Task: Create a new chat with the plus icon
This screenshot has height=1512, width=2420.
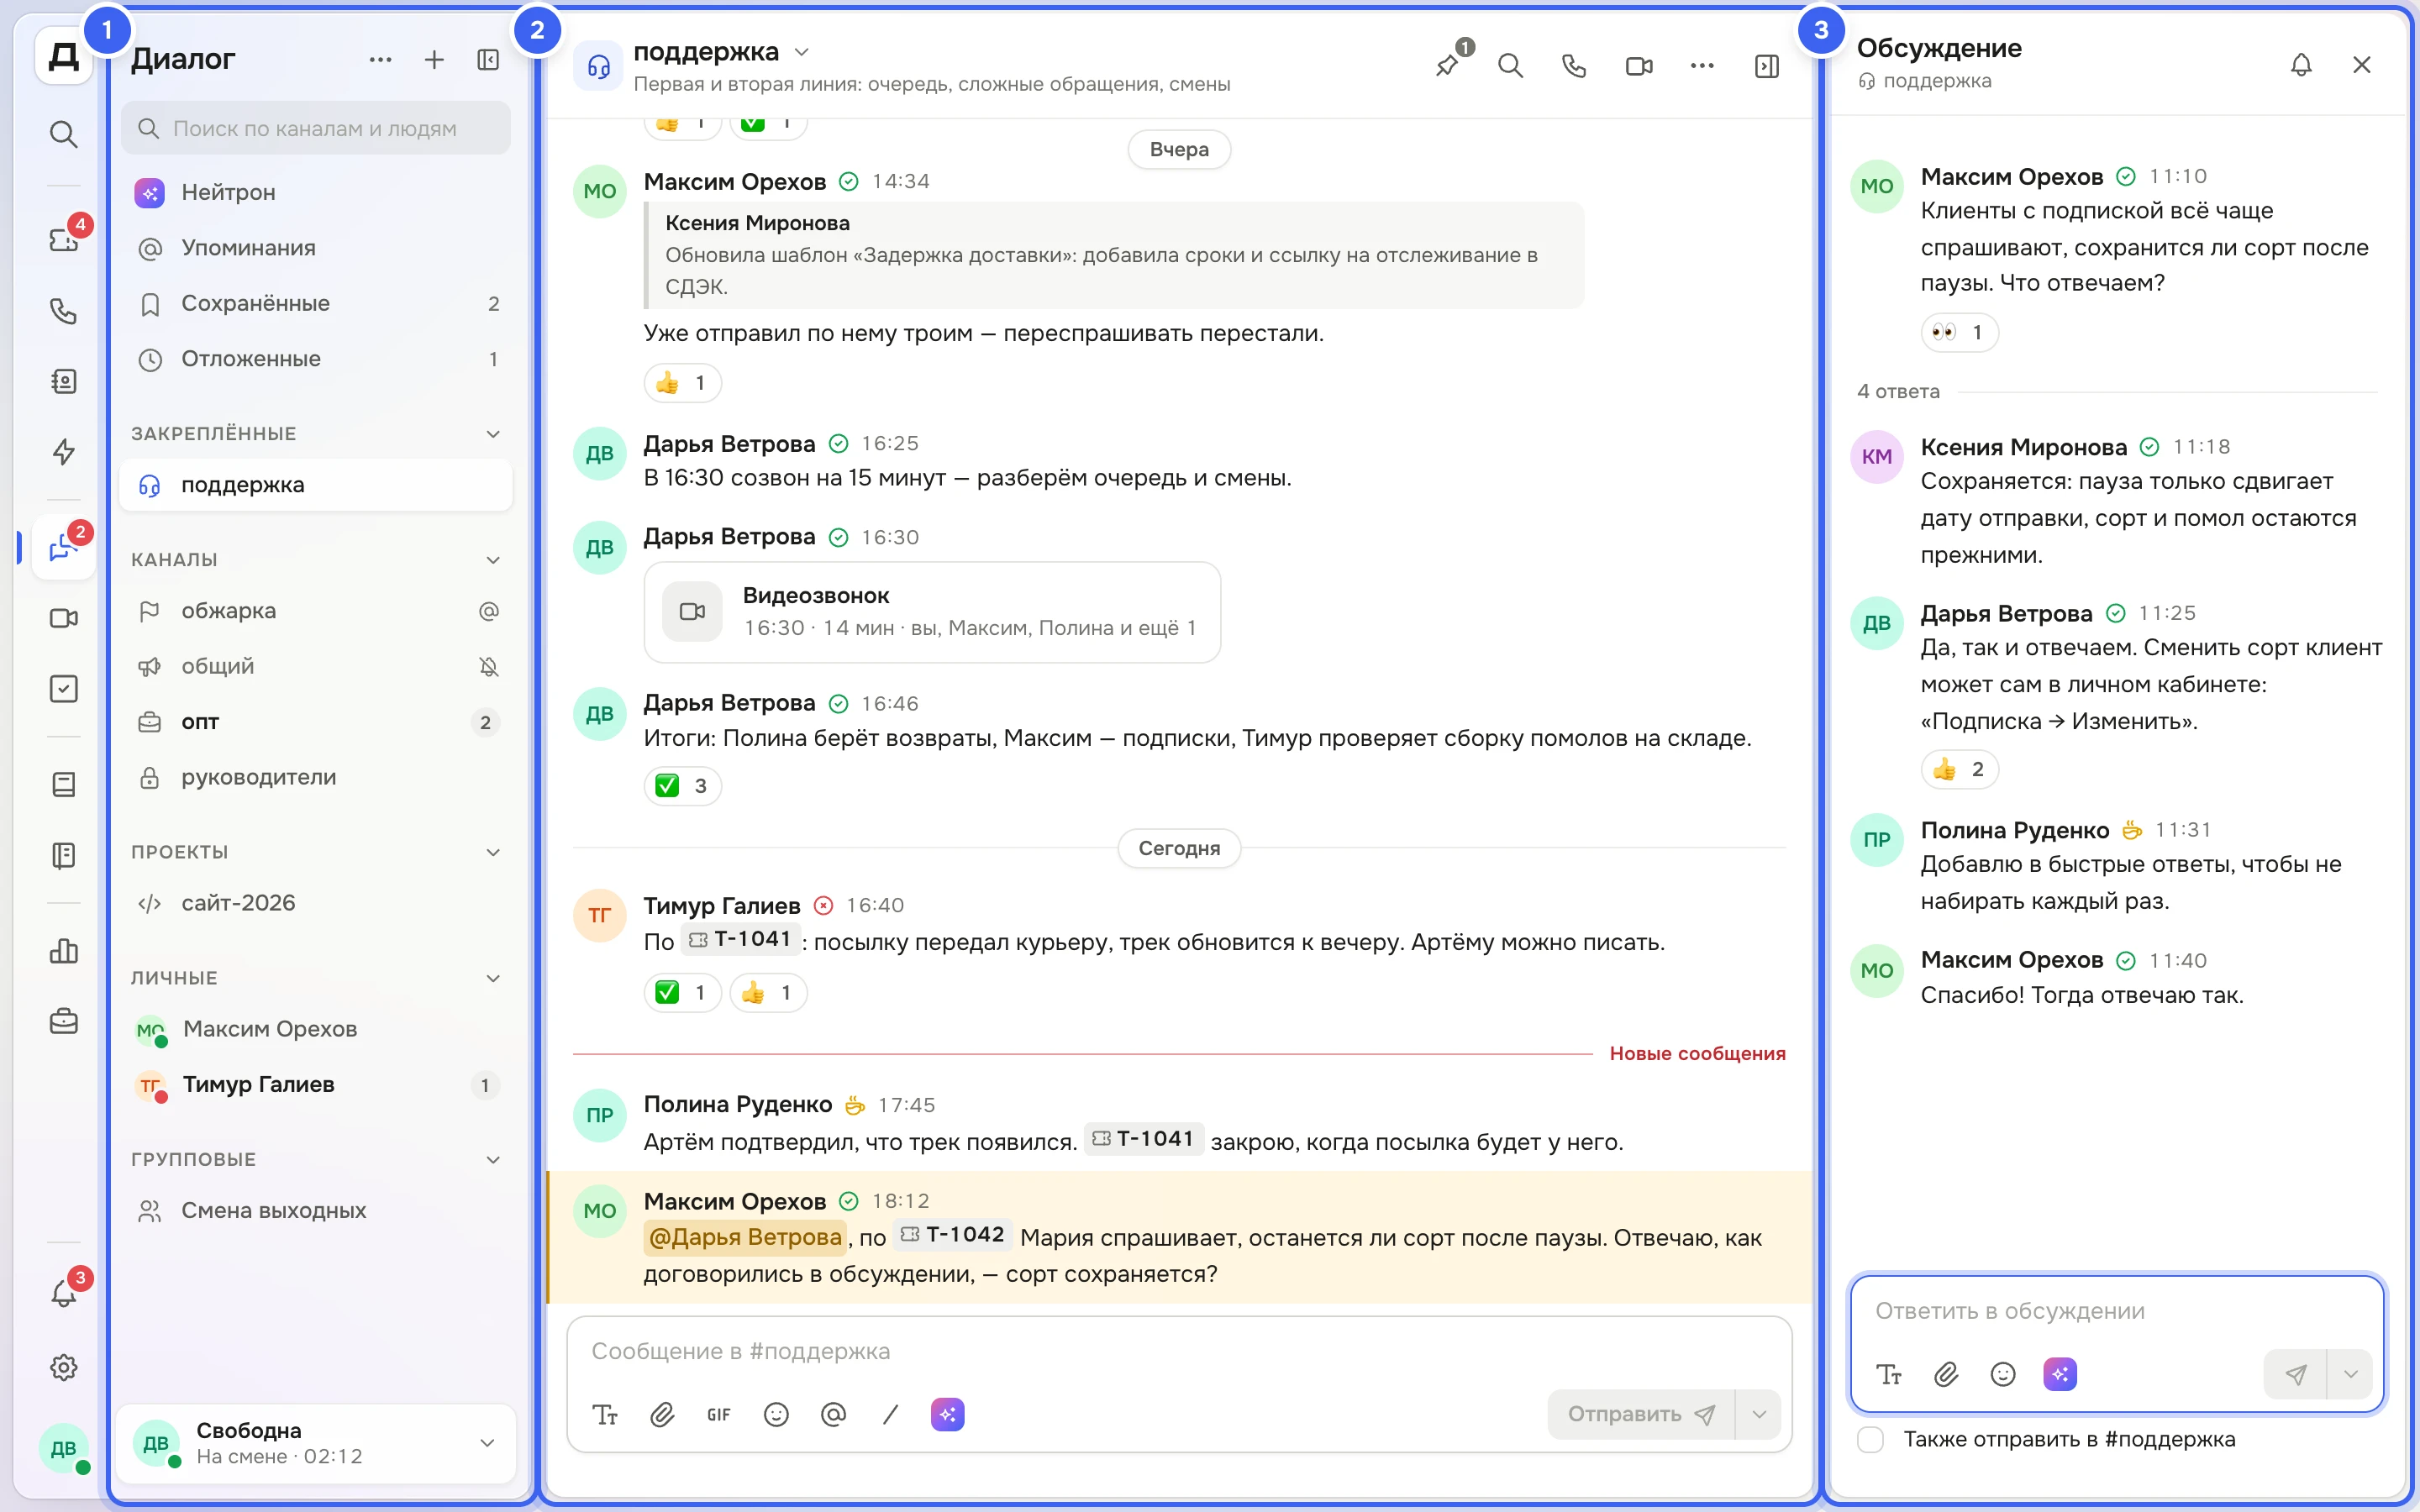Action: (x=434, y=60)
